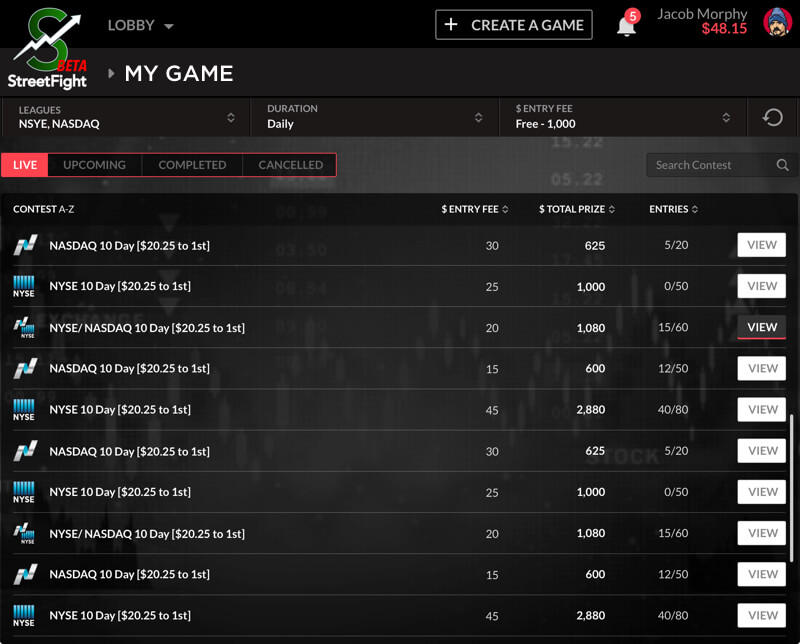Click the arrow icon beside MY GAME
This screenshot has height=644, width=800.
111,73
